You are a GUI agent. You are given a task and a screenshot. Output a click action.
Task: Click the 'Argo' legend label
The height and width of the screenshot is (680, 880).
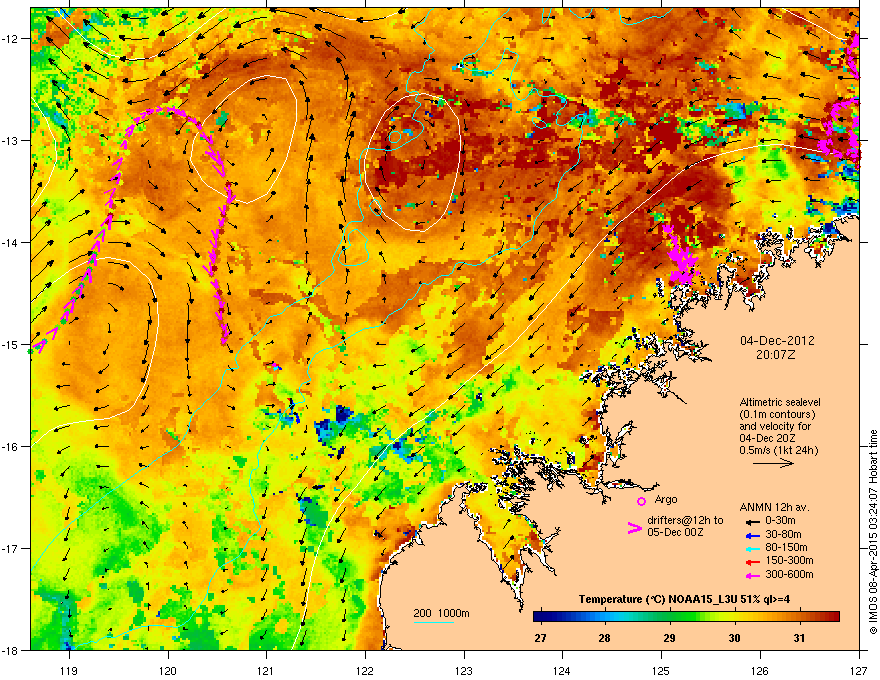[666, 499]
